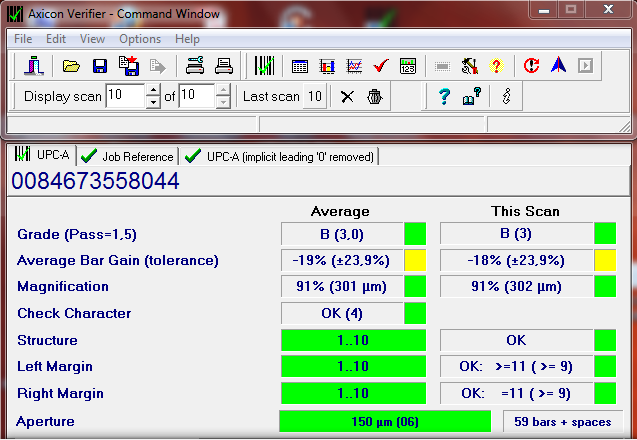Click the Check Character OK (4) value
637x440 pixels.
(x=342, y=314)
